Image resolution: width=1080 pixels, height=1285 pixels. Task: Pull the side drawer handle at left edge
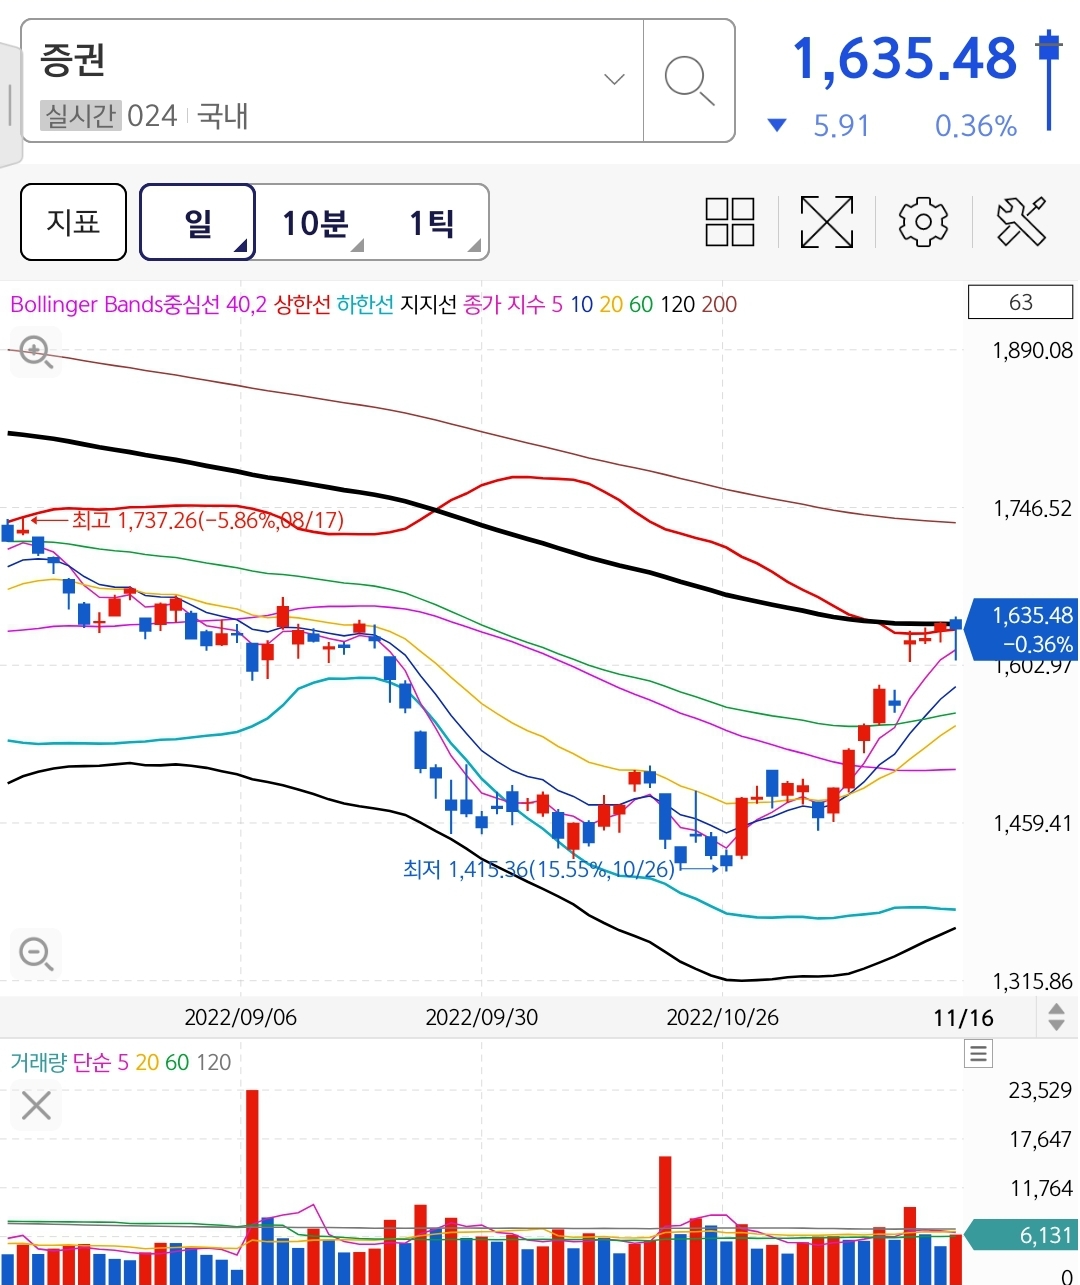pos(9,104)
